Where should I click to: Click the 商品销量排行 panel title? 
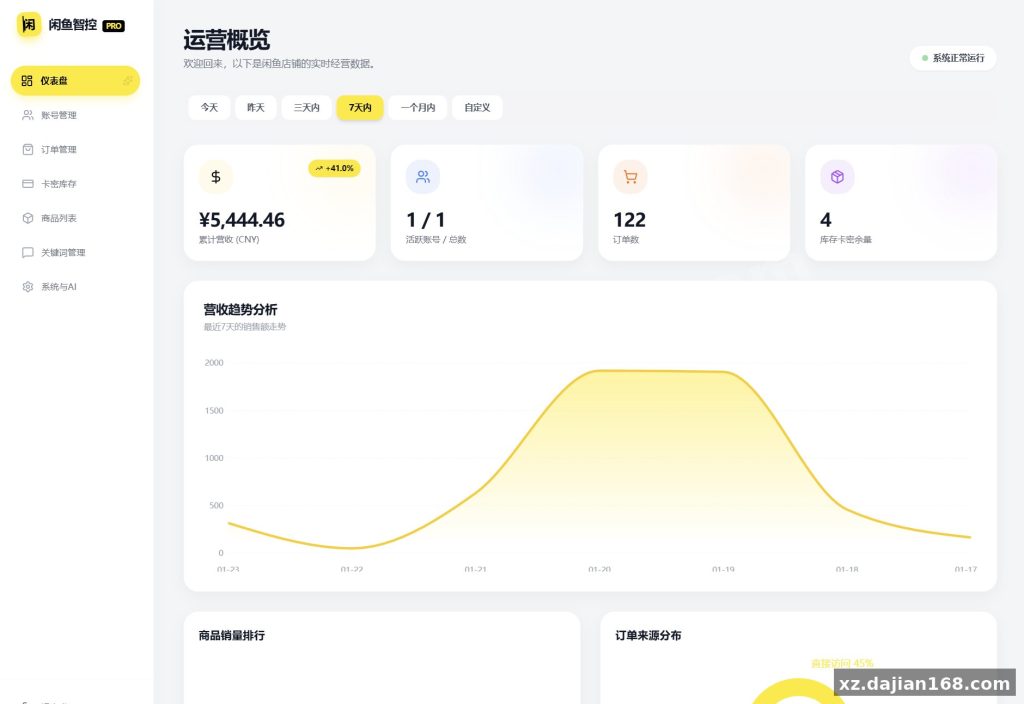point(232,635)
